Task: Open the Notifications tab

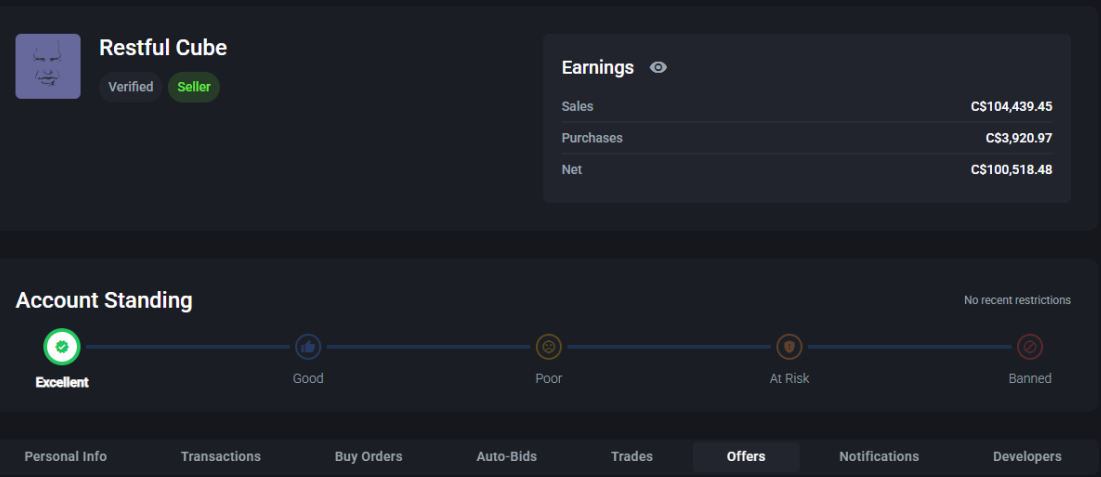Action: (x=879, y=457)
